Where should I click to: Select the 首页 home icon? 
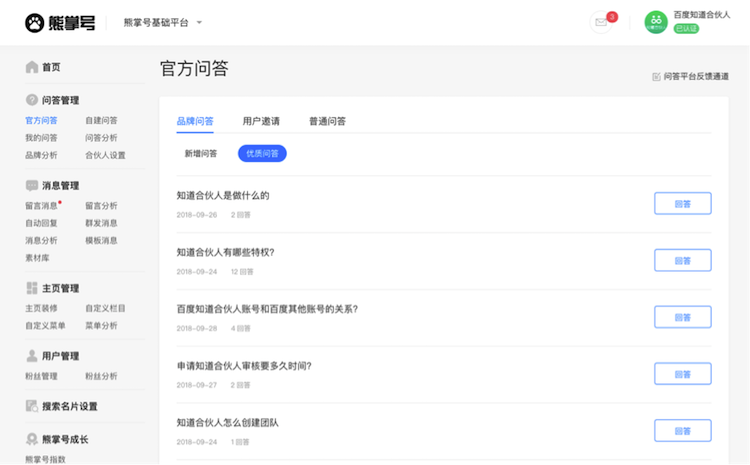click(x=32, y=67)
